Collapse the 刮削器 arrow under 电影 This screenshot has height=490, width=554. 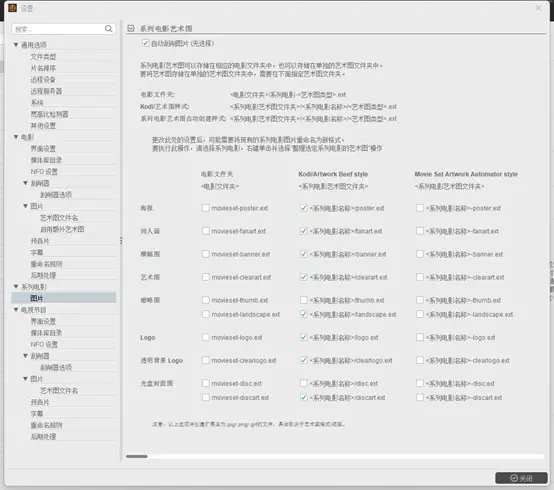pos(25,183)
